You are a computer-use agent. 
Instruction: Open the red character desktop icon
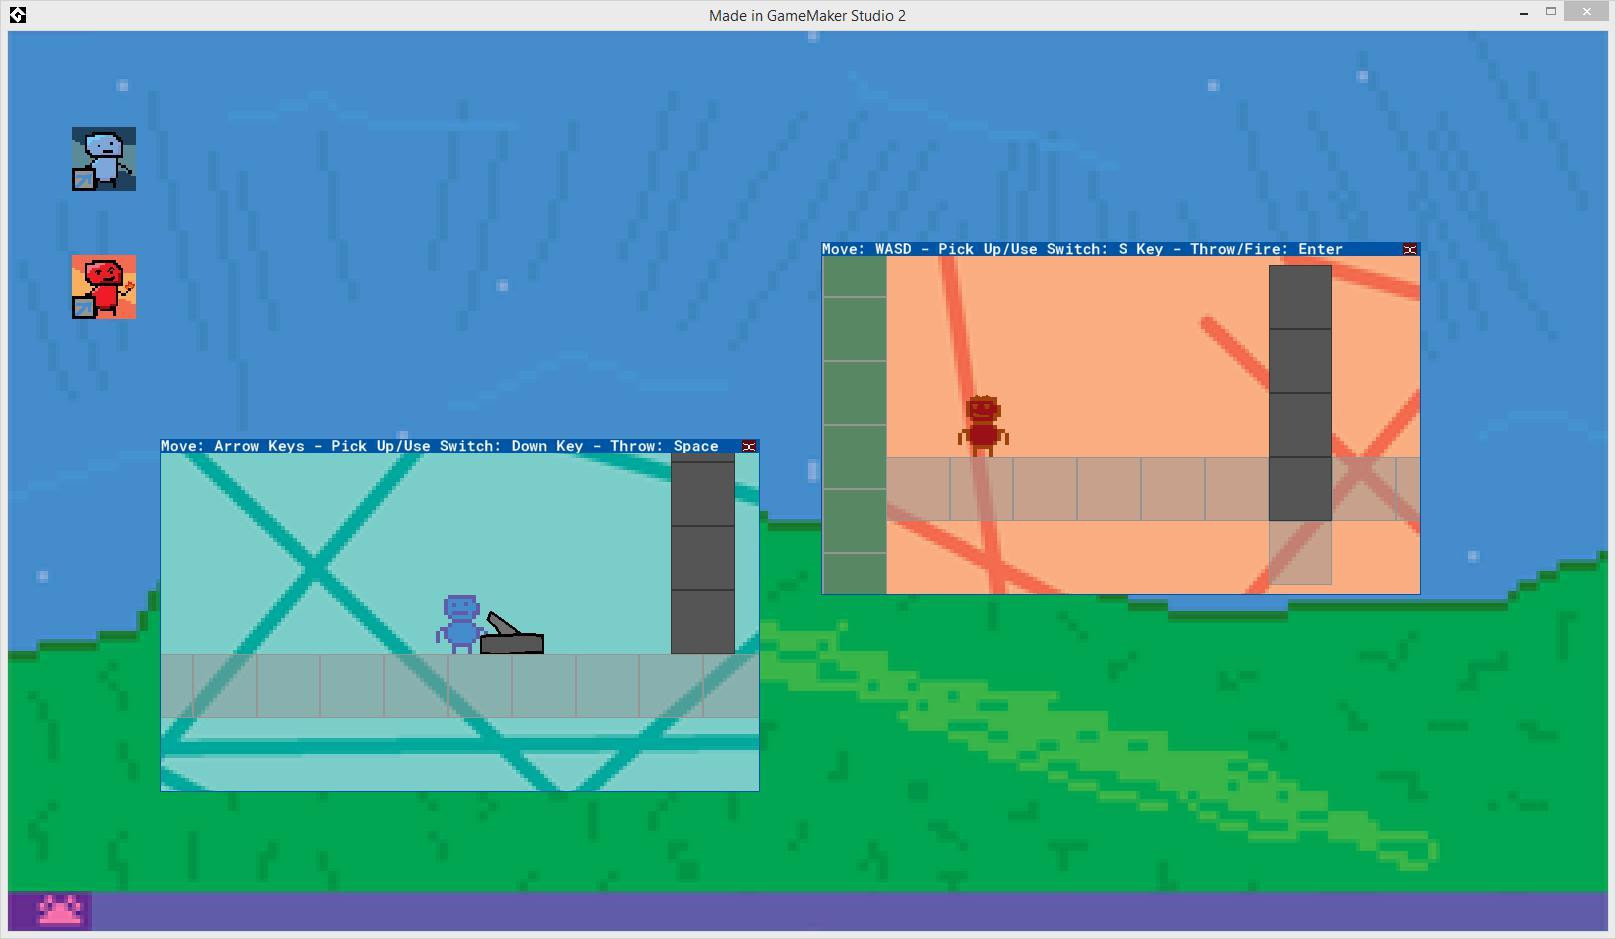tap(104, 287)
